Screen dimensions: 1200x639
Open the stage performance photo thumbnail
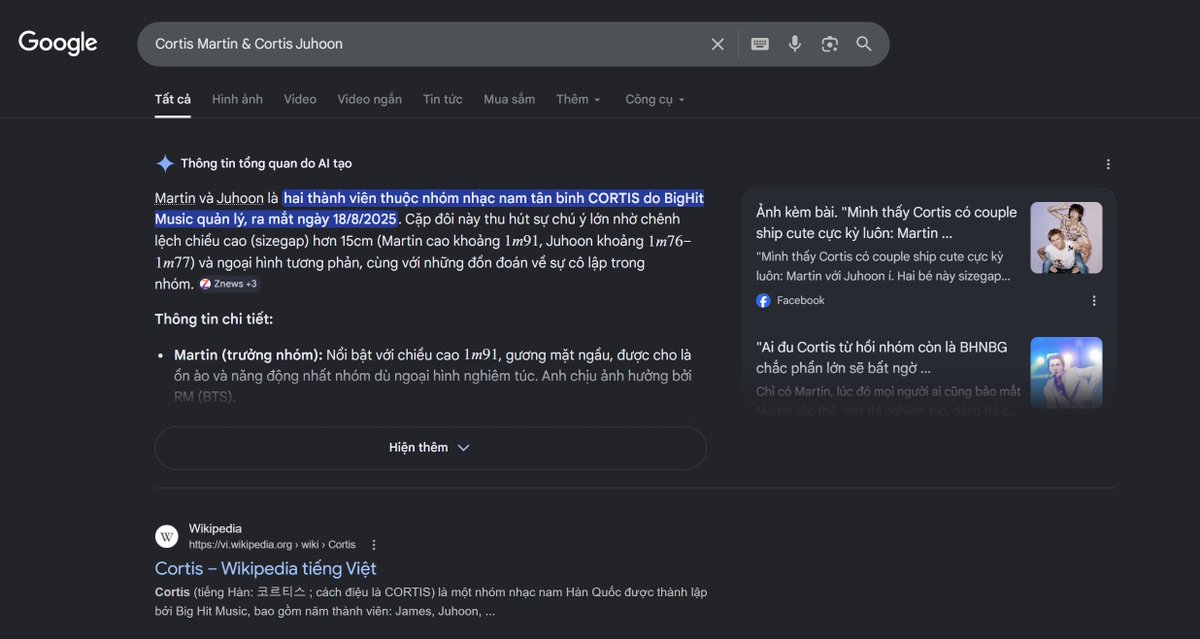click(x=1066, y=372)
